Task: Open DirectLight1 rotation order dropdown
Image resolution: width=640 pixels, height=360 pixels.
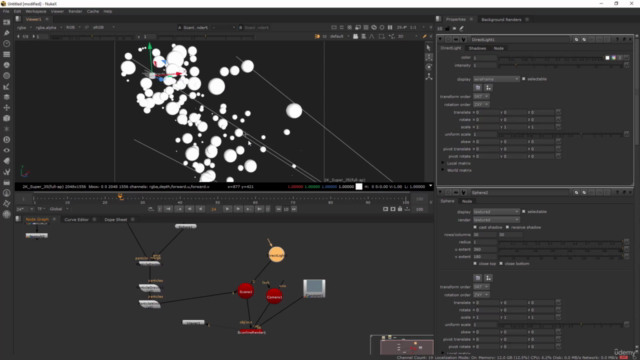Action: click(x=481, y=104)
